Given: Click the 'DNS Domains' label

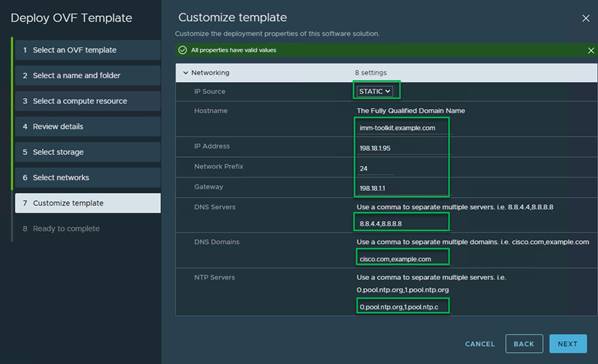Looking at the screenshot, I should (217, 242).
